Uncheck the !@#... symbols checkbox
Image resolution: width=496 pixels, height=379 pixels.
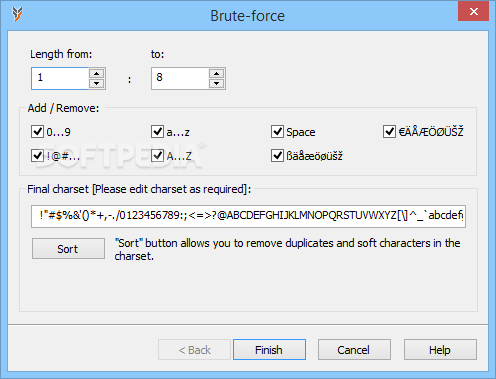[37, 155]
